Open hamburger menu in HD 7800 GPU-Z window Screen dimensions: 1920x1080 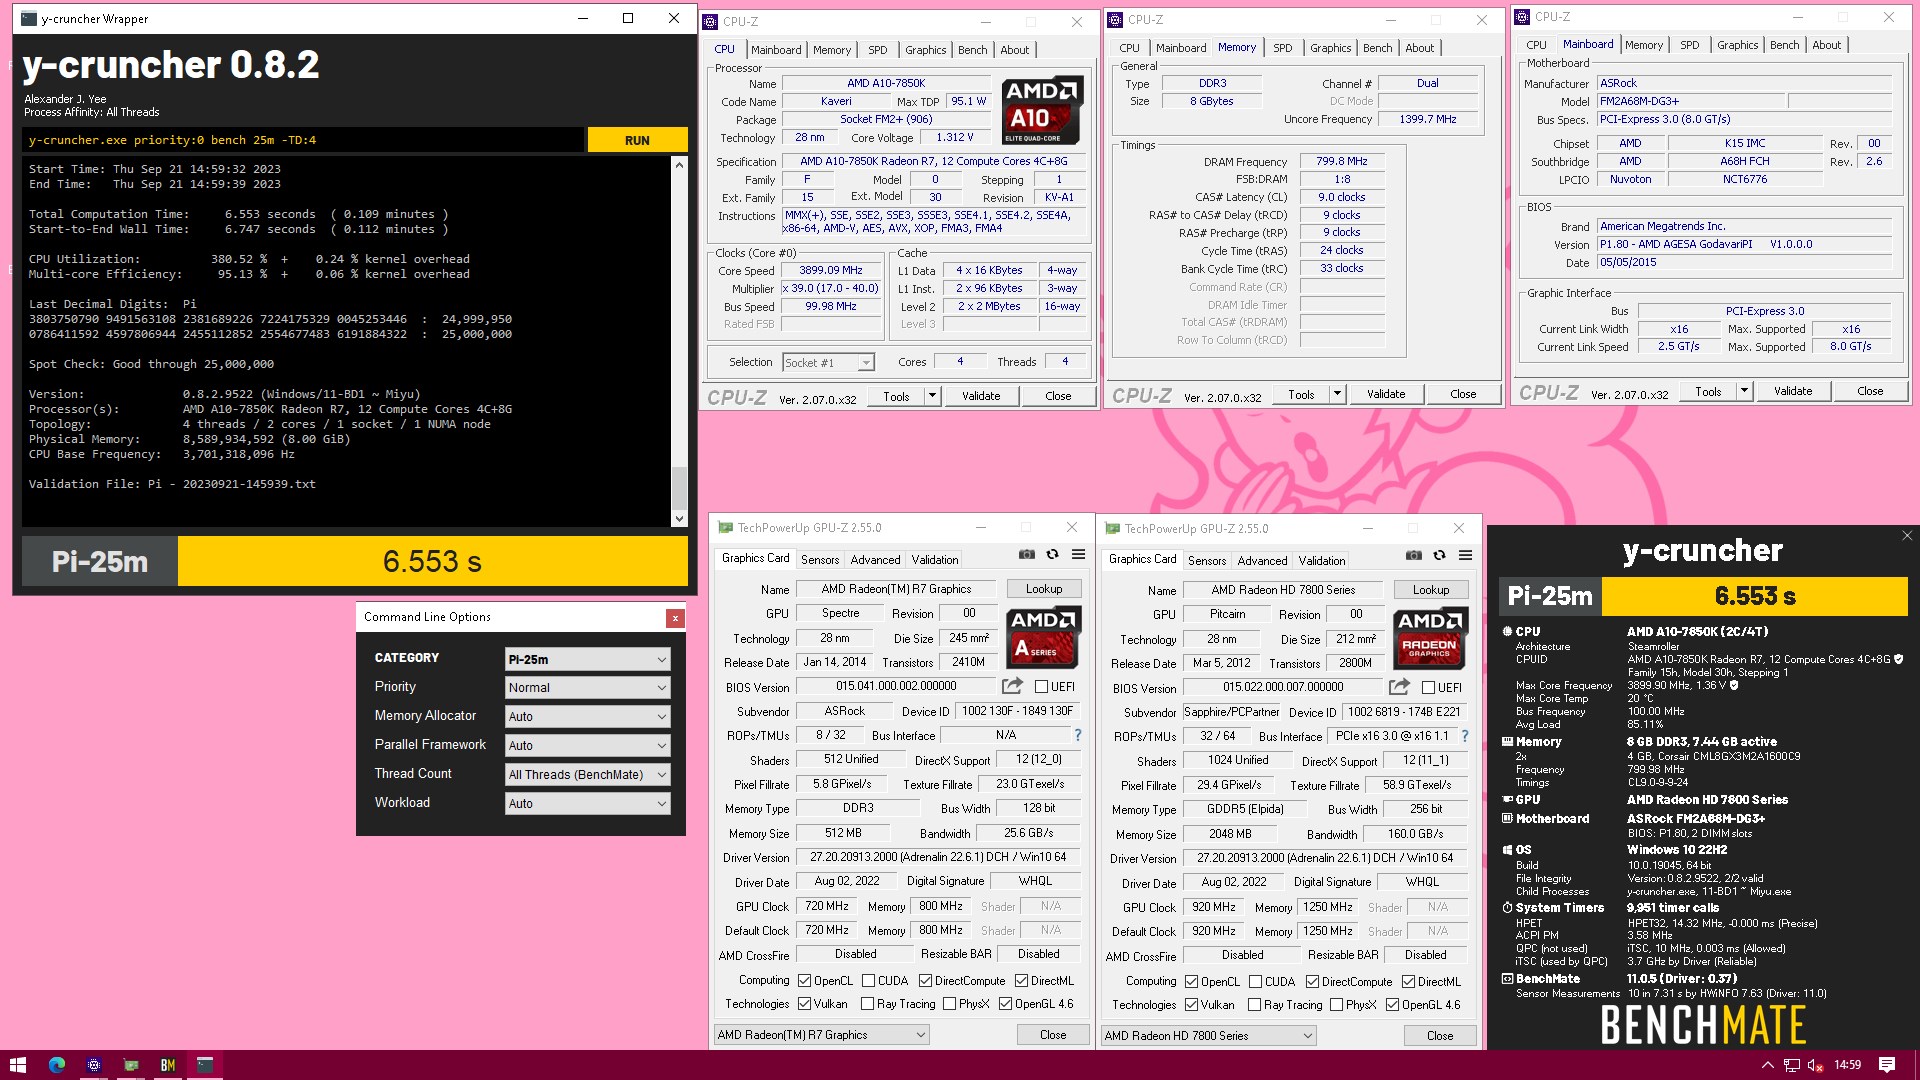(1466, 556)
